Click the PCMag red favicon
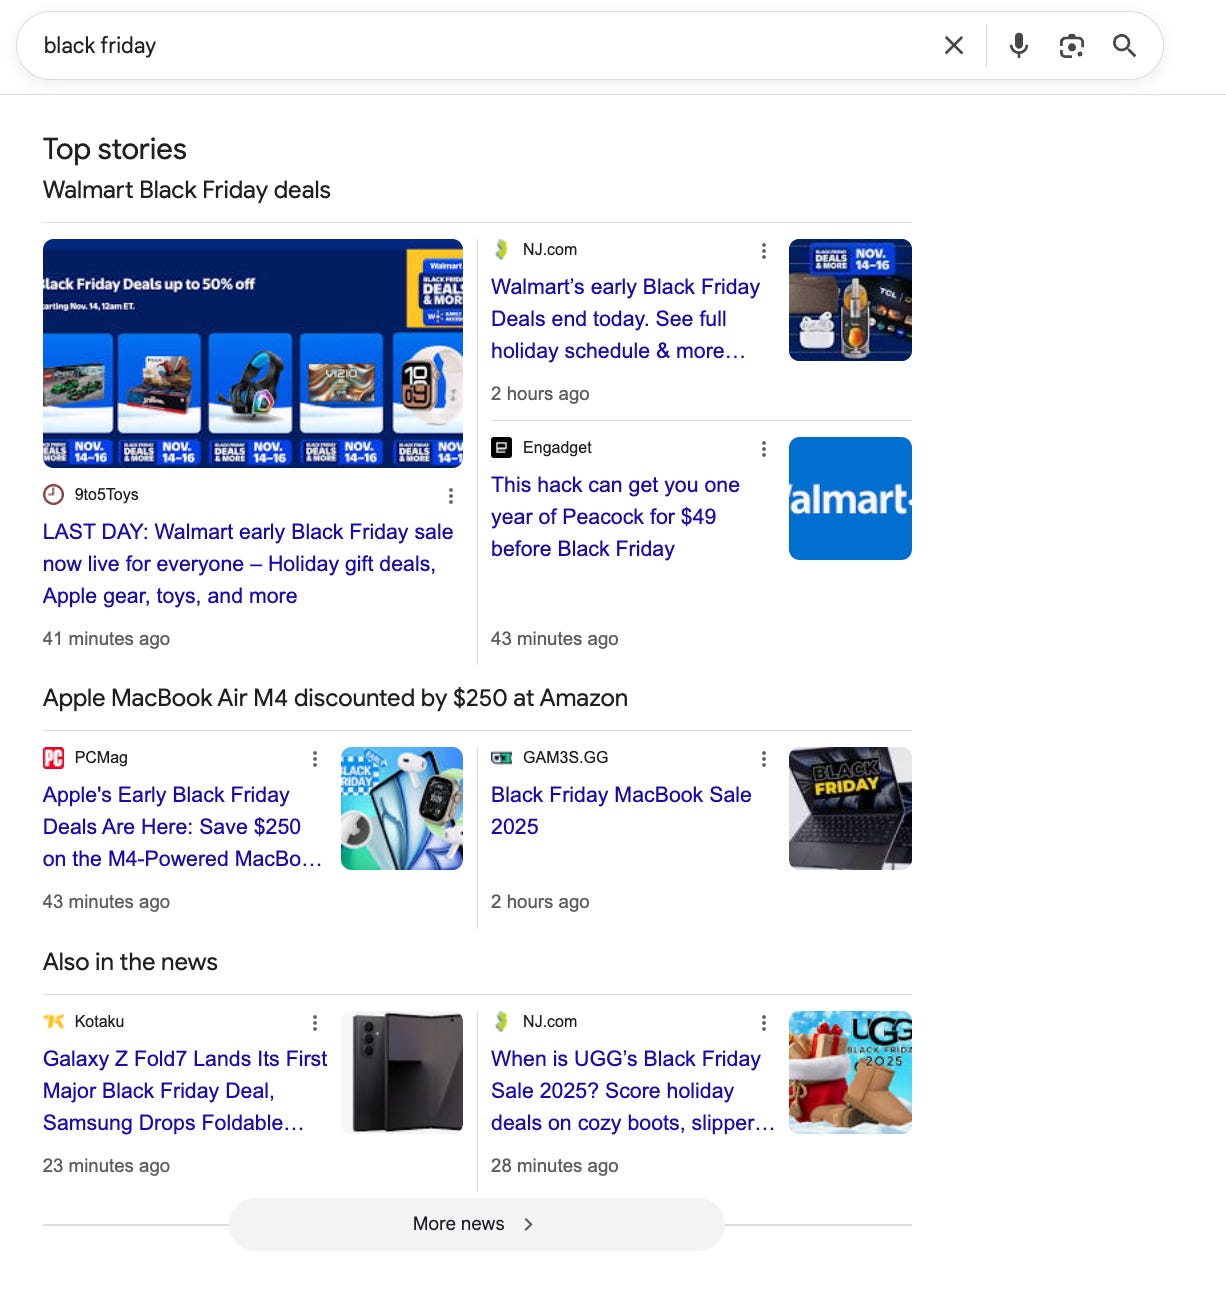The image size is (1226, 1302). click(53, 757)
